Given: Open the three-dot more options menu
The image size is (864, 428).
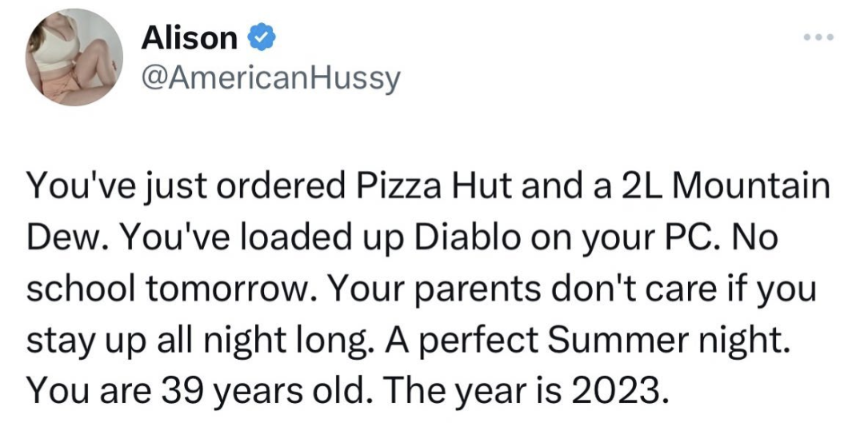Looking at the screenshot, I should click(x=818, y=37).
